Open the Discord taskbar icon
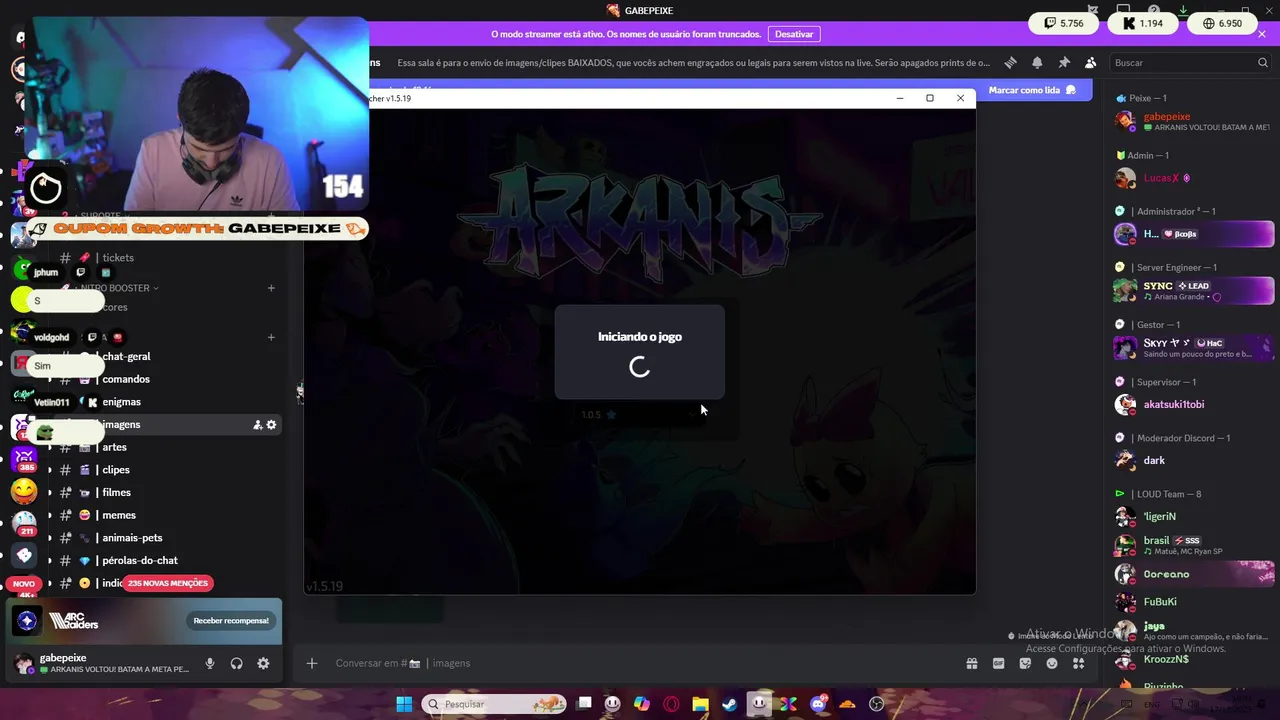The height and width of the screenshot is (720, 1280). [x=818, y=704]
